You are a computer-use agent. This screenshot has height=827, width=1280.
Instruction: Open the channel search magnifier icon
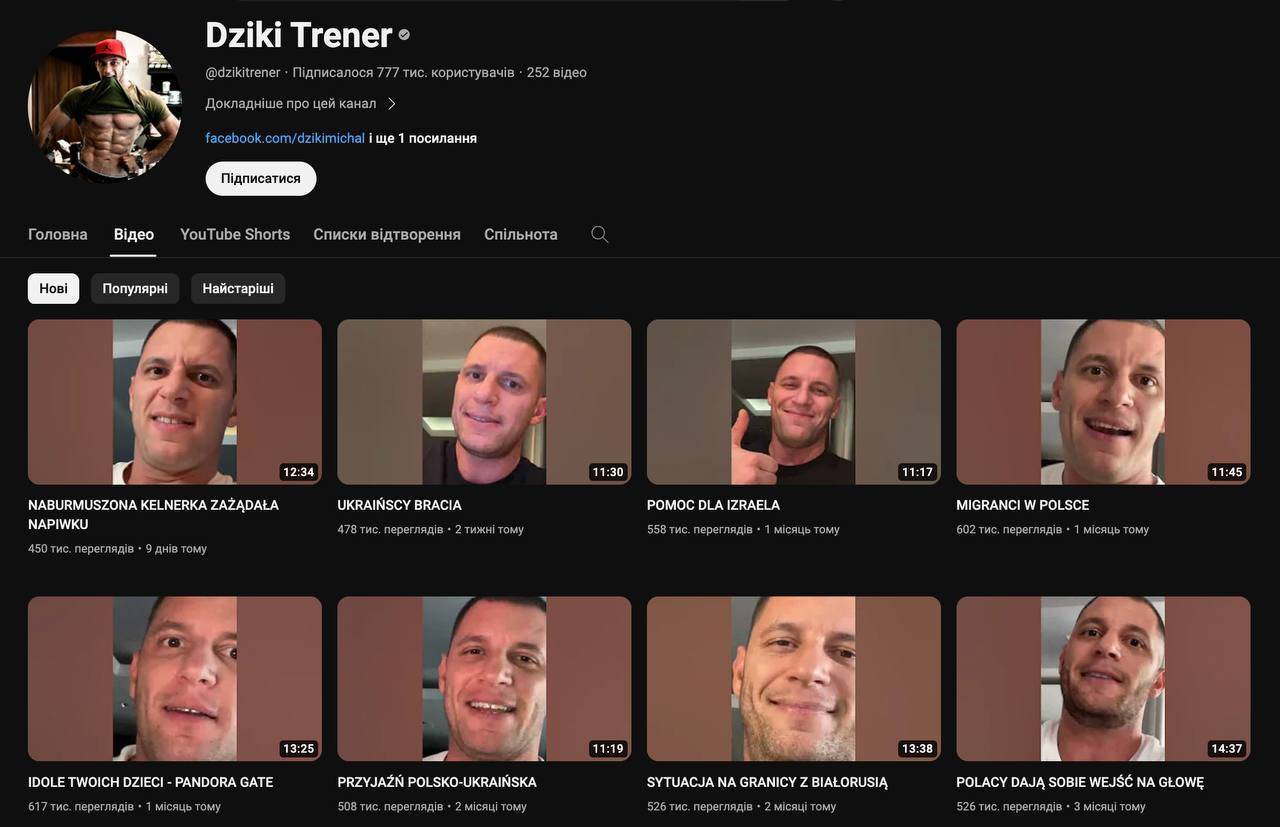coord(600,234)
